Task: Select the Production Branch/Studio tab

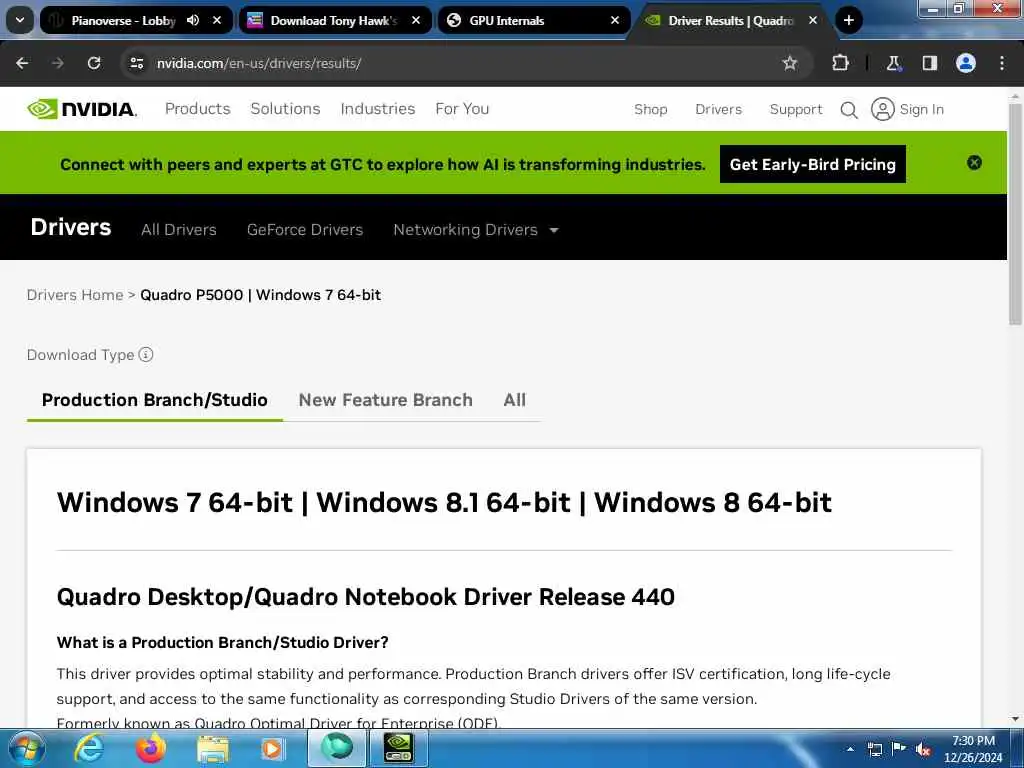Action: (x=155, y=400)
